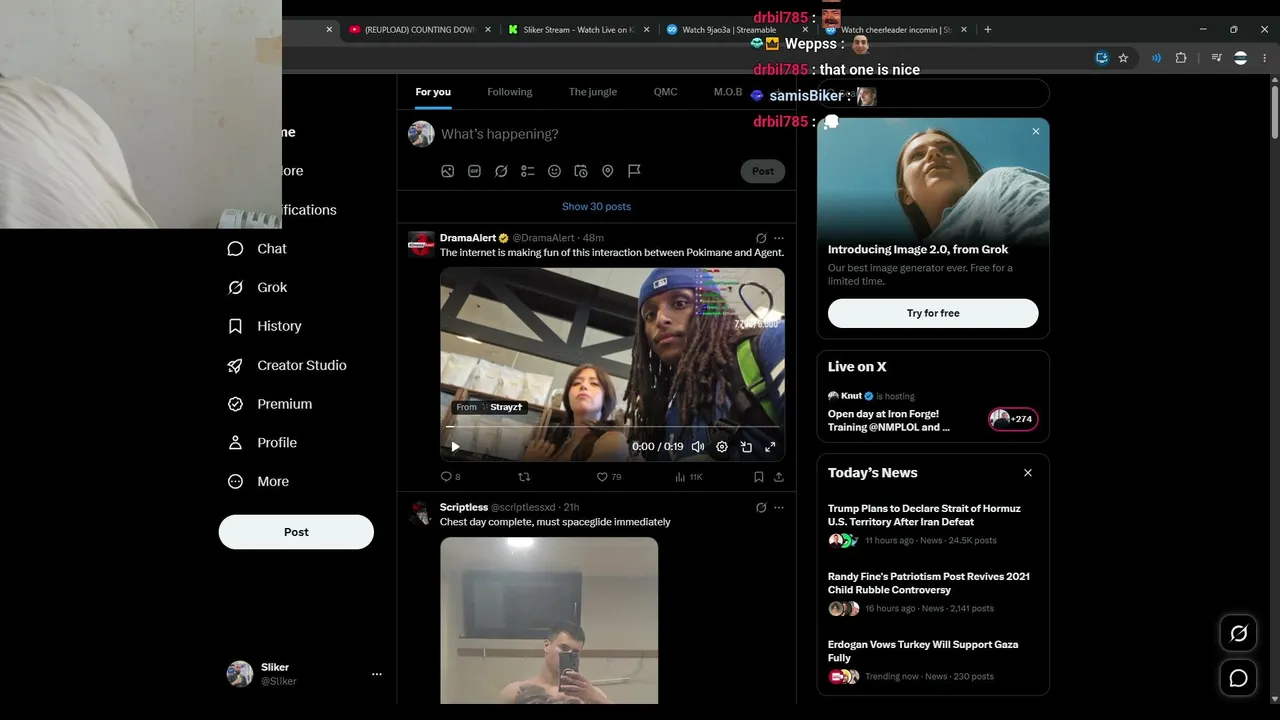Image resolution: width=1280 pixels, height=720 pixels.
Task: Add a poll to the new post
Action: tap(528, 171)
